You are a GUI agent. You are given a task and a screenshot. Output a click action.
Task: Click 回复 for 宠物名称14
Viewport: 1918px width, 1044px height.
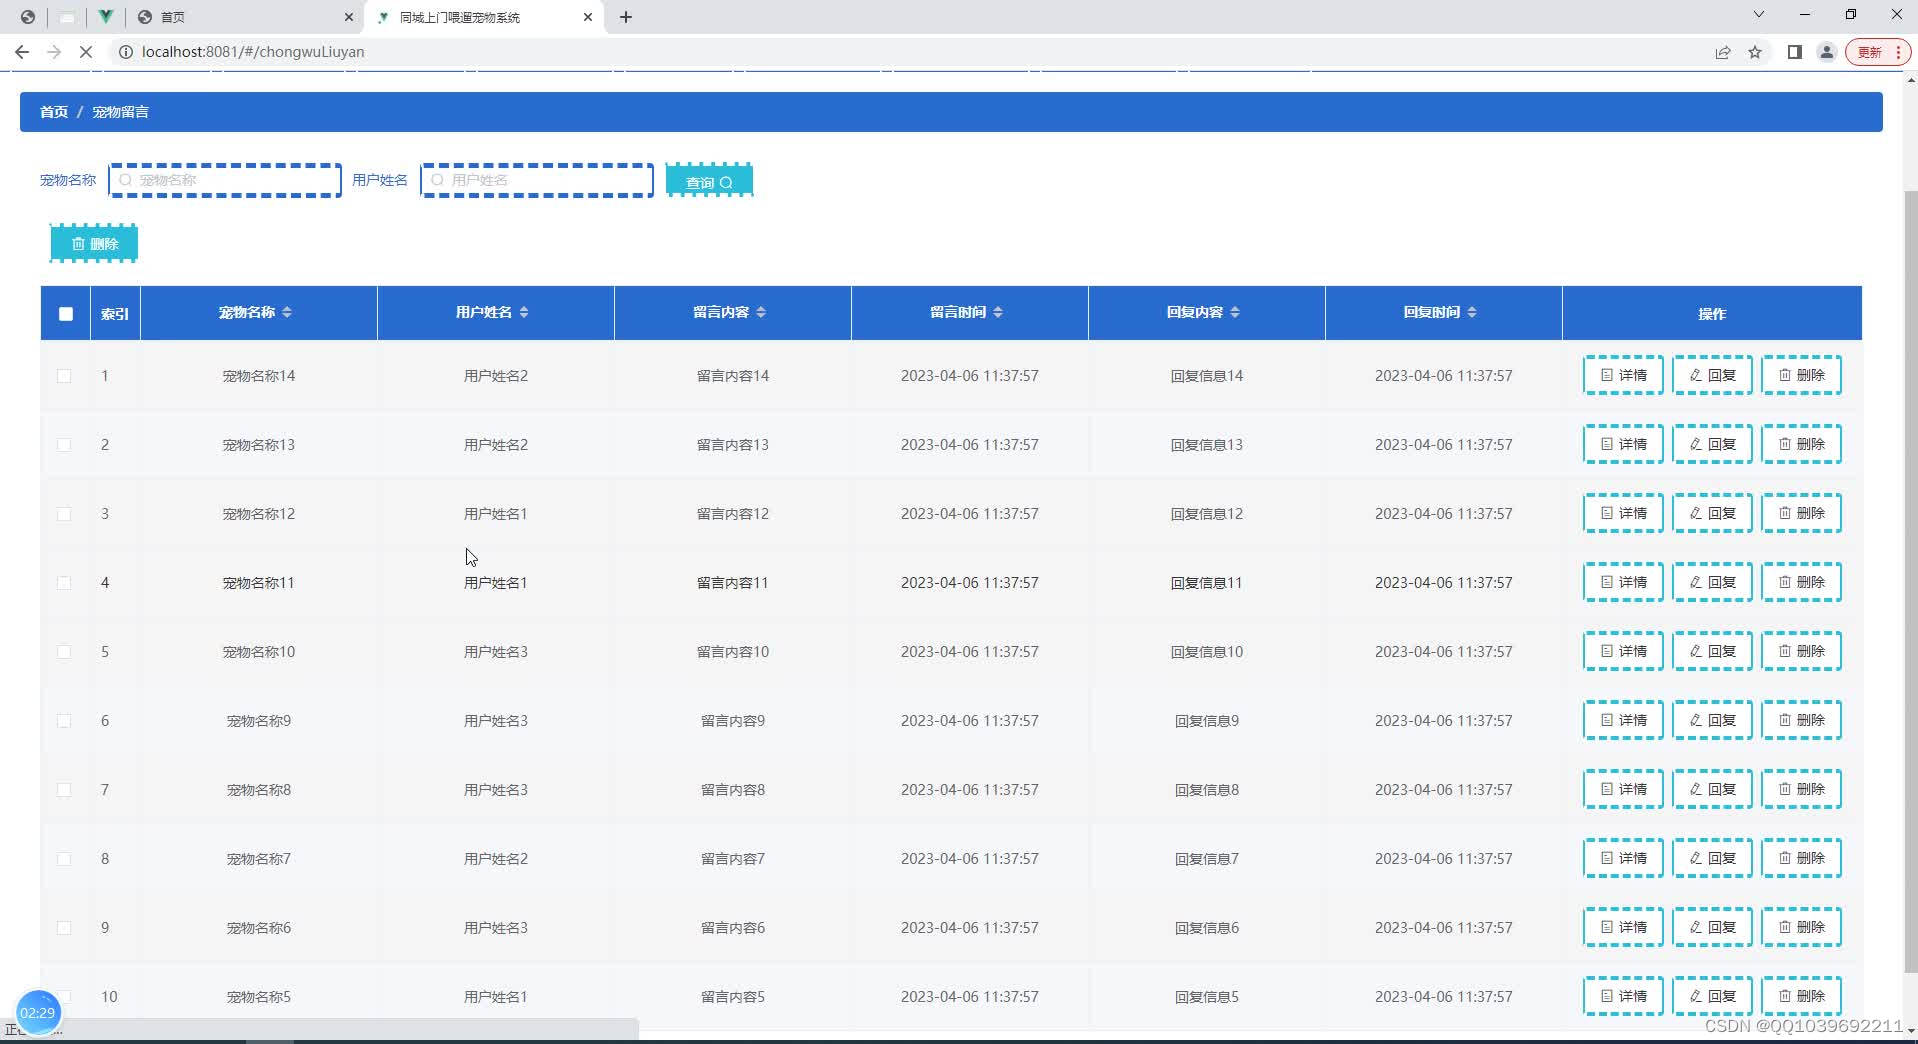coord(1712,375)
